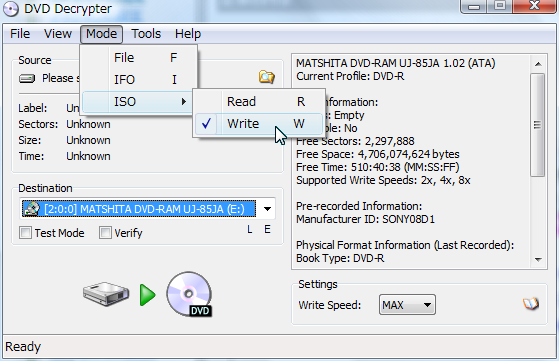Click 'Supported Write Speeds: 2x, 4x, 8x' line

pos(383,180)
